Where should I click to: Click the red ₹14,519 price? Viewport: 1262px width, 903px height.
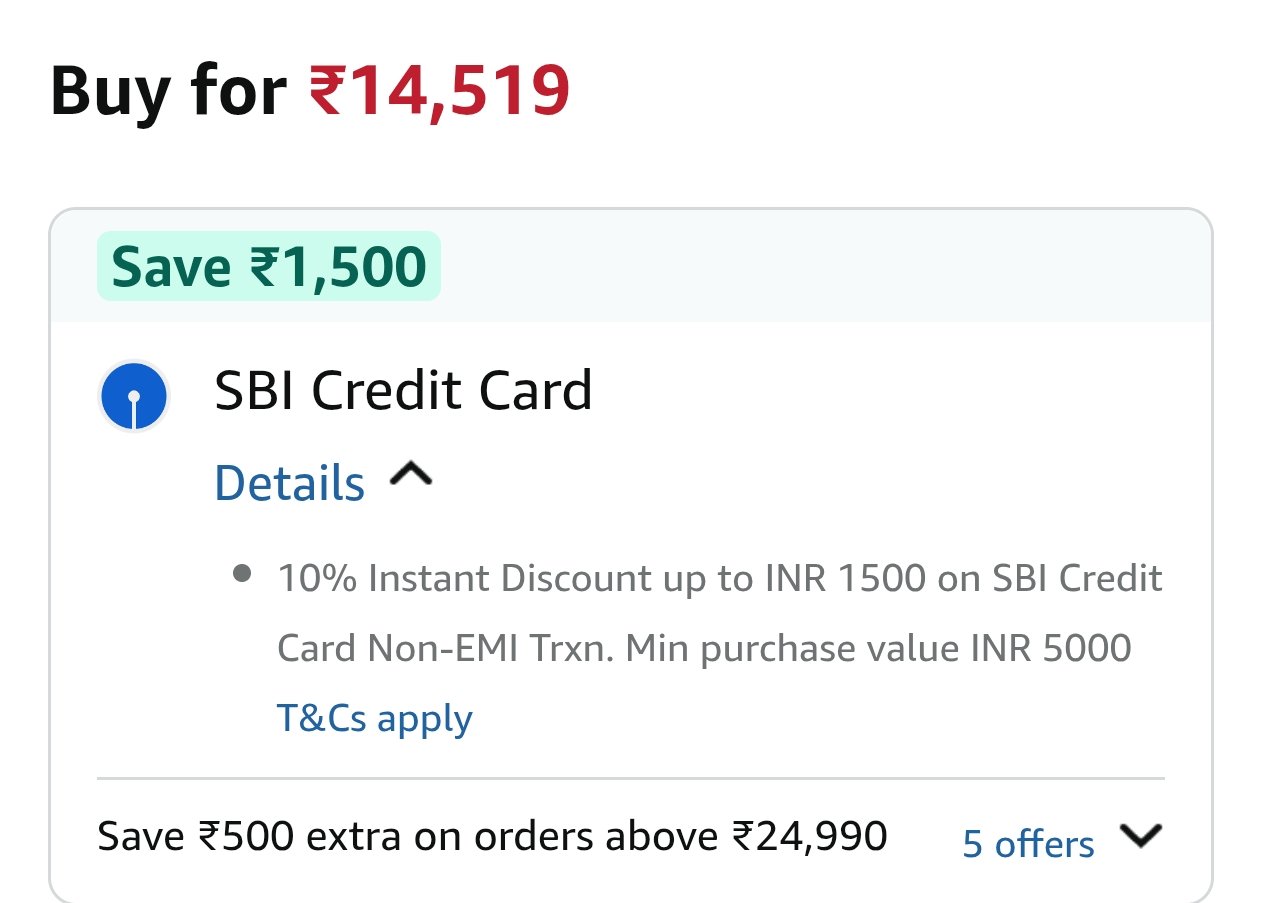(x=438, y=91)
